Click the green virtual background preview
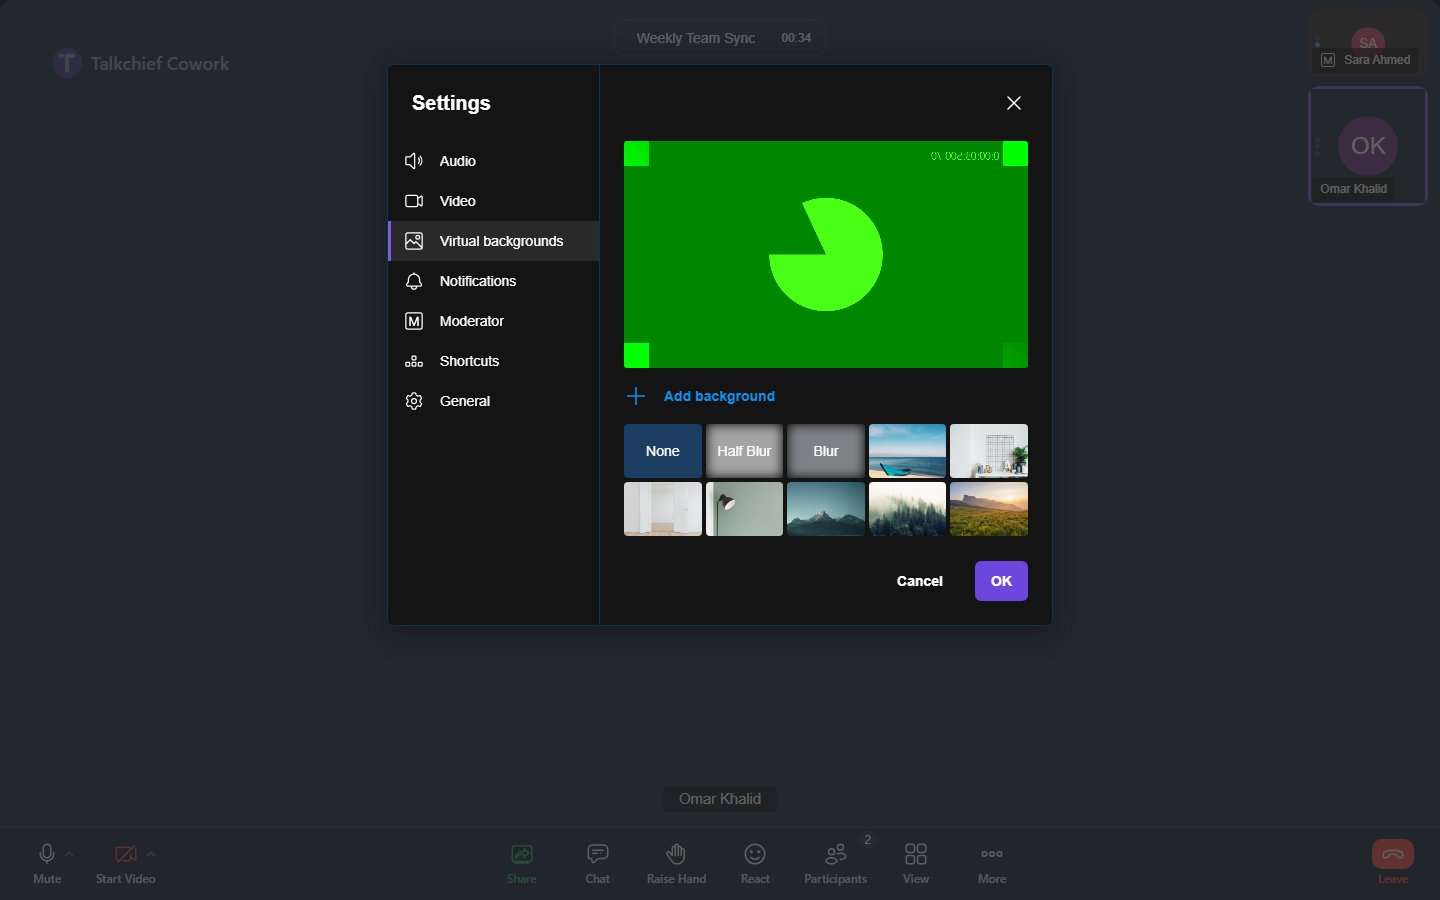The image size is (1440, 900). click(x=826, y=254)
